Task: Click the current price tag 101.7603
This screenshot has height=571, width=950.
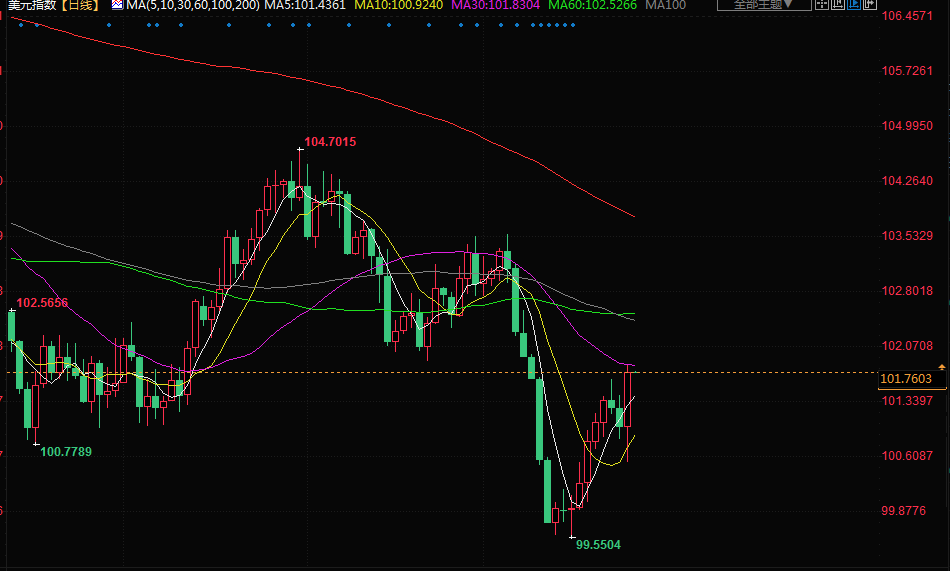Action: click(x=911, y=379)
